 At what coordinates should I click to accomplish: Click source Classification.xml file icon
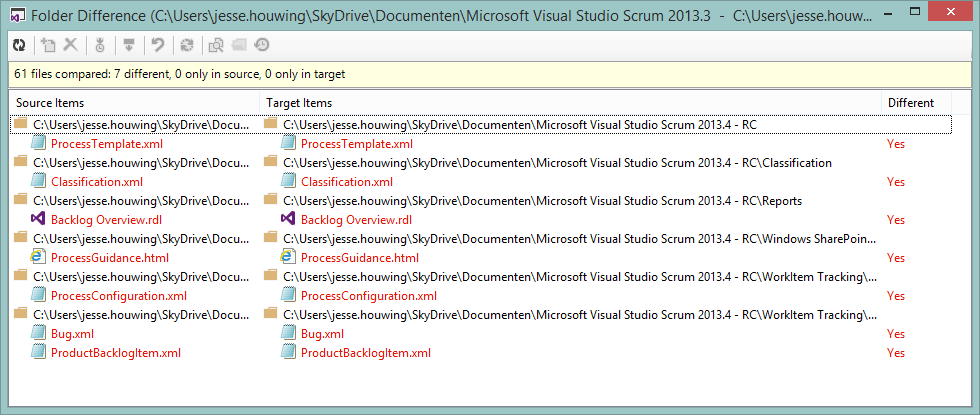(x=39, y=181)
